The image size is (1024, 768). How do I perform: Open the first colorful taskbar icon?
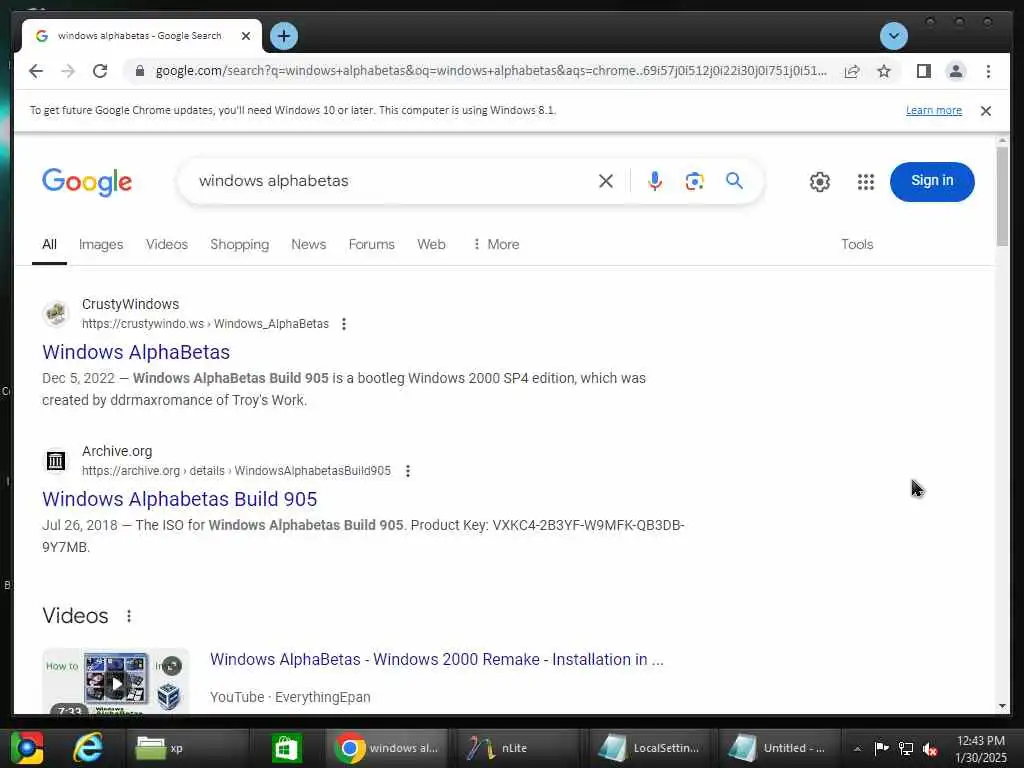27,748
